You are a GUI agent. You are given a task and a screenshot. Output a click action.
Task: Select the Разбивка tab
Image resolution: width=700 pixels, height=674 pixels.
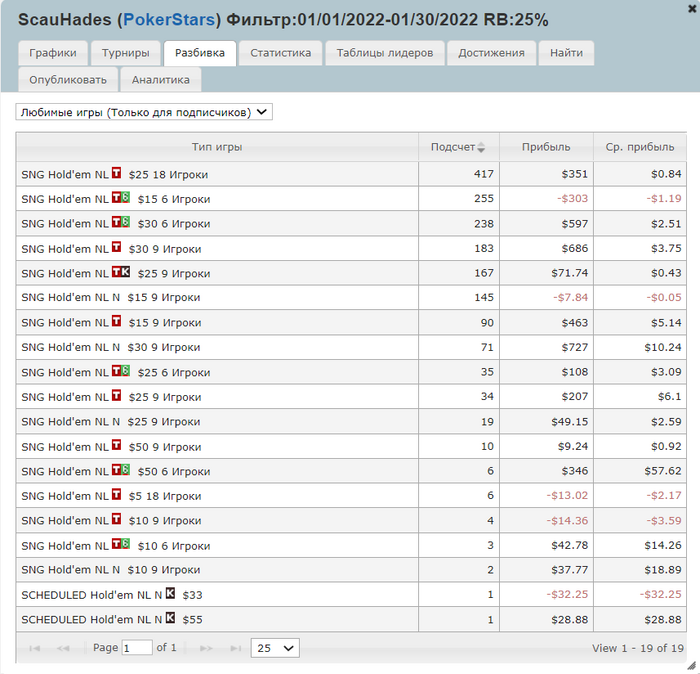coord(200,53)
